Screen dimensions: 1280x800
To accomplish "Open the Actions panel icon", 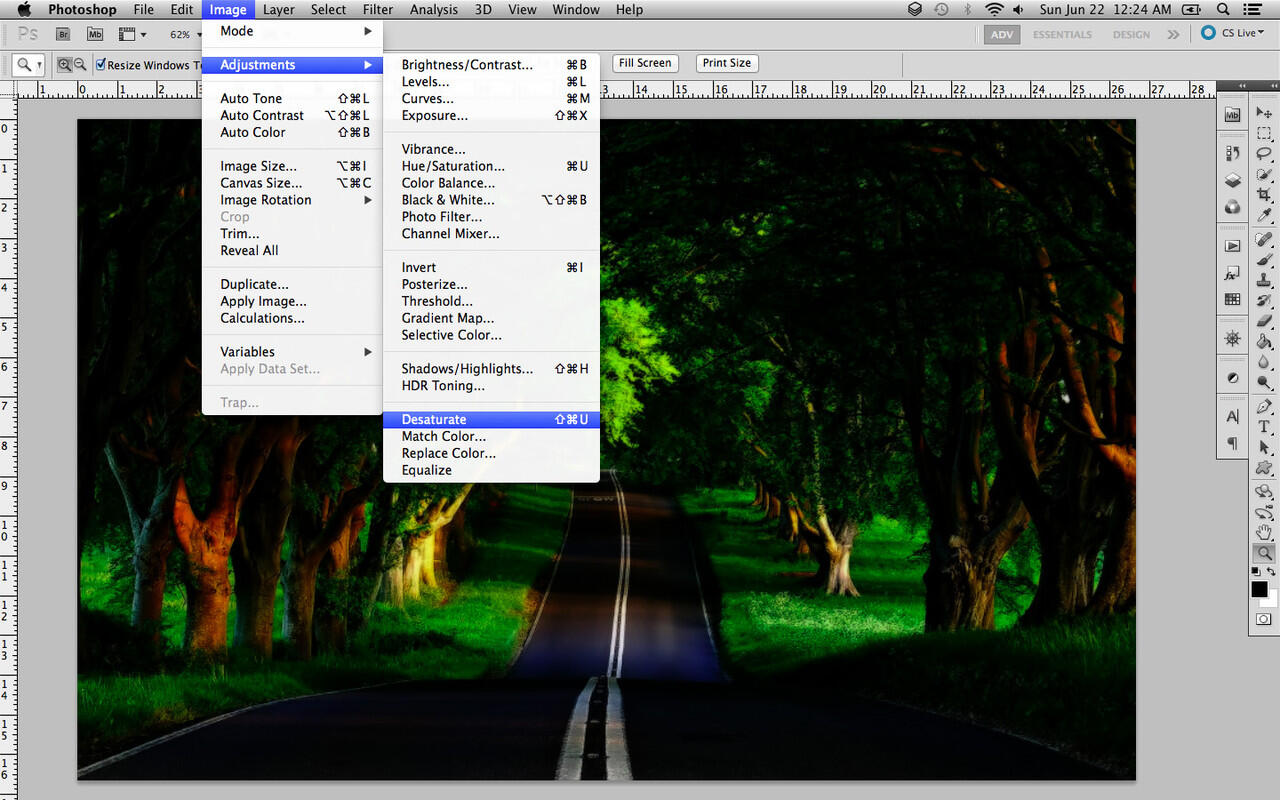I will 1233,246.
